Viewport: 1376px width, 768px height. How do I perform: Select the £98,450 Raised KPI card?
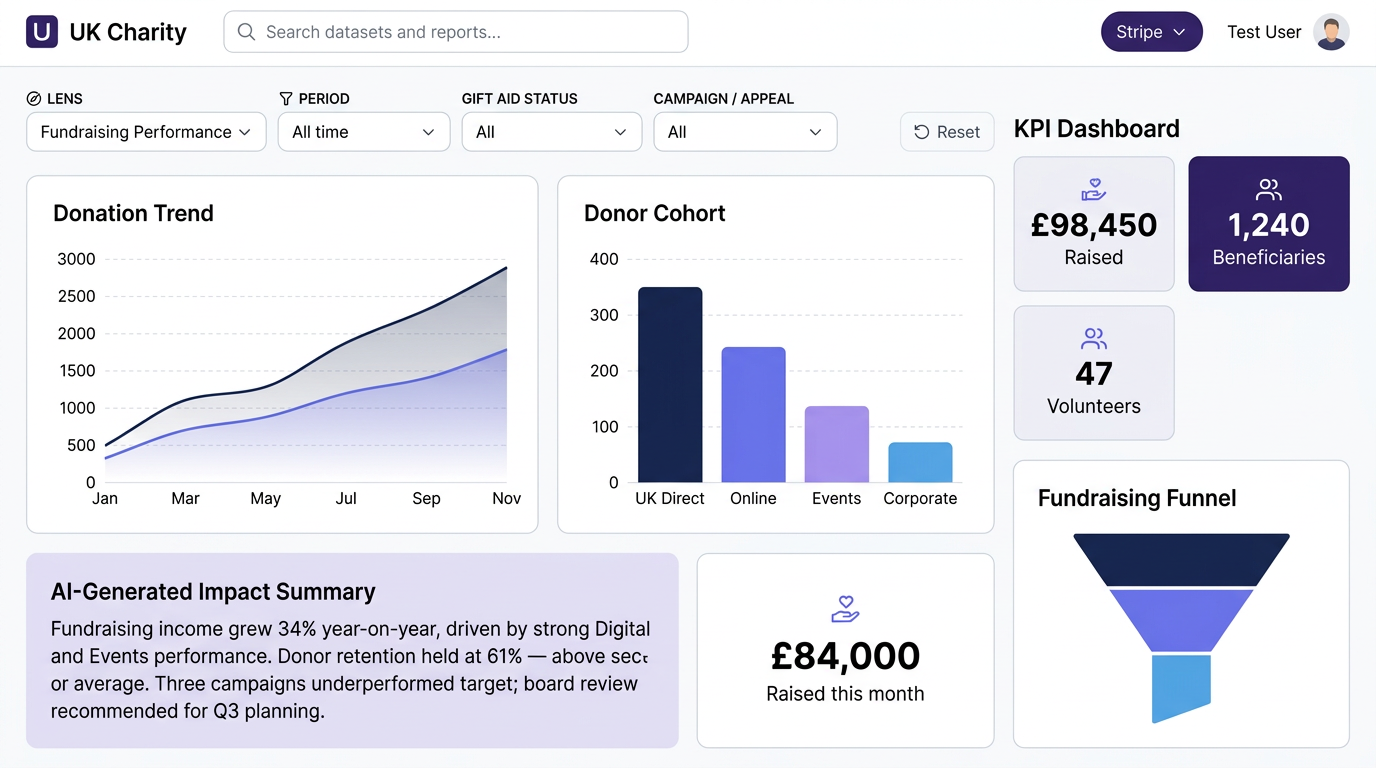[x=1094, y=224]
